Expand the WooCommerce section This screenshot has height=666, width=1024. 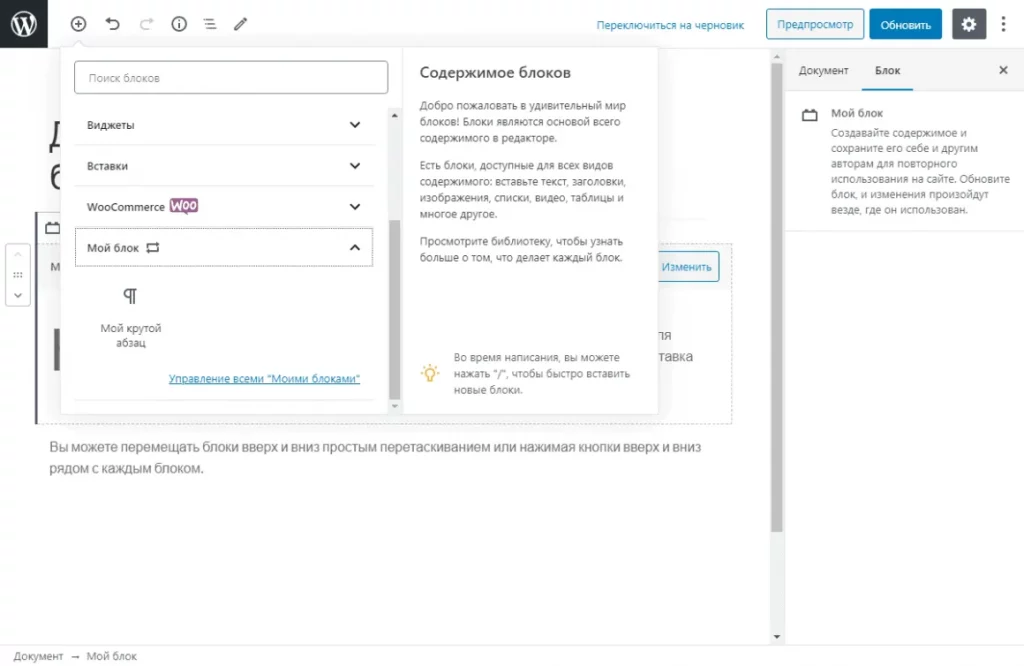[224, 207]
